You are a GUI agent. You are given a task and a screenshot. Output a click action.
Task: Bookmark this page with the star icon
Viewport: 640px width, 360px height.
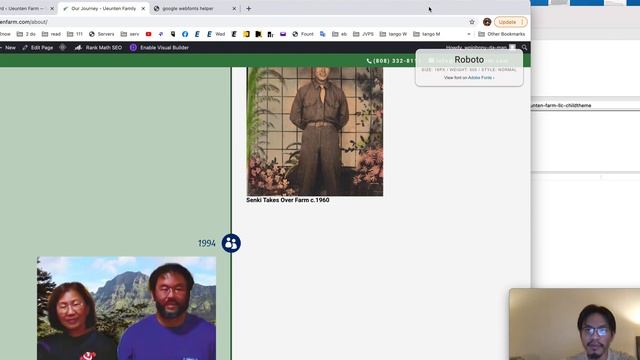coord(472,22)
